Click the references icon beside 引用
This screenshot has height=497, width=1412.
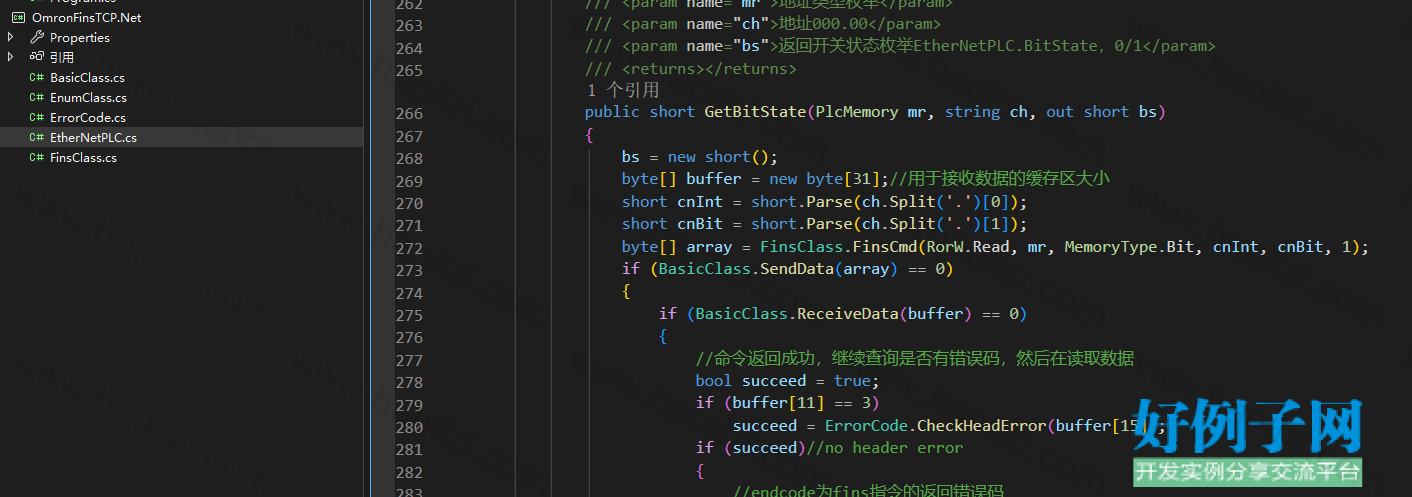[x=37, y=57]
